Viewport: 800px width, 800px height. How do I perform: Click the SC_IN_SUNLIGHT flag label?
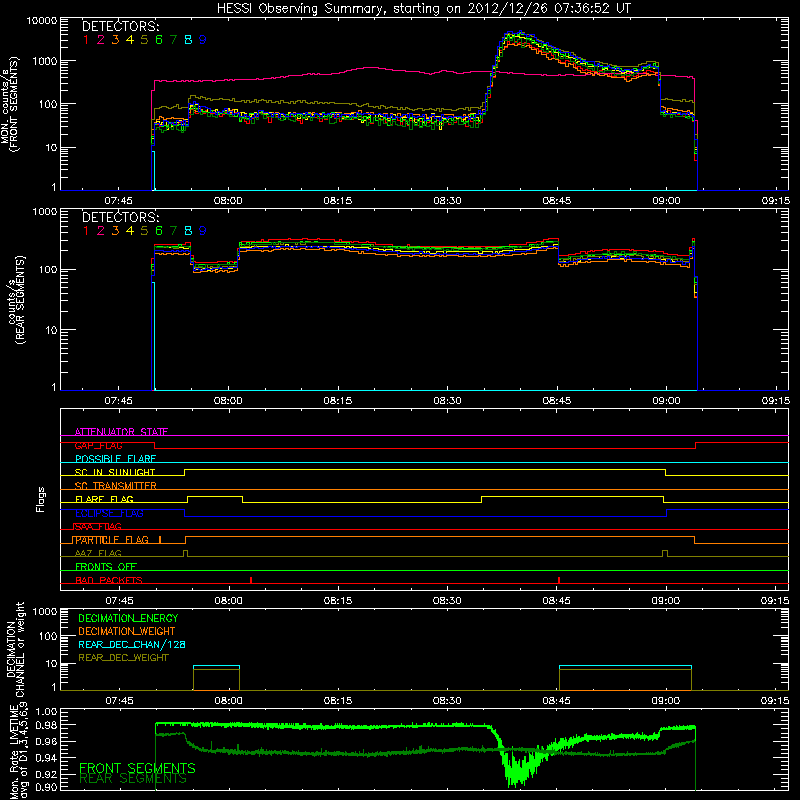(115, 472)
